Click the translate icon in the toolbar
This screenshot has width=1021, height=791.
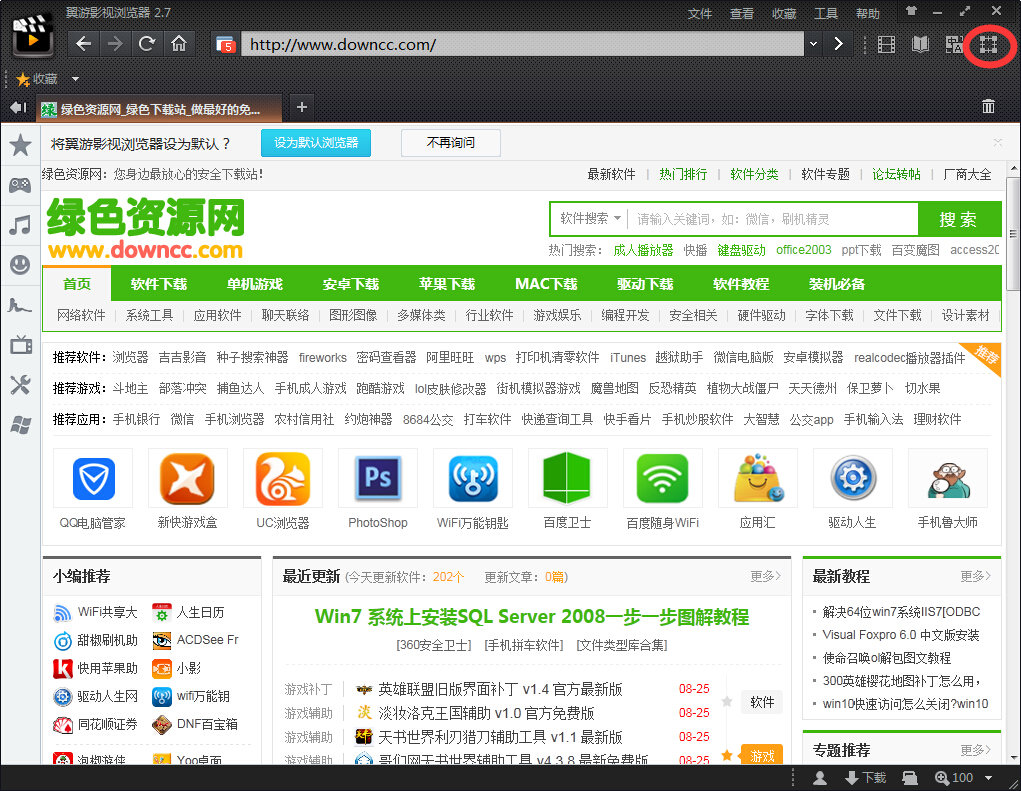pyautogui.click(x=954, y=44)
